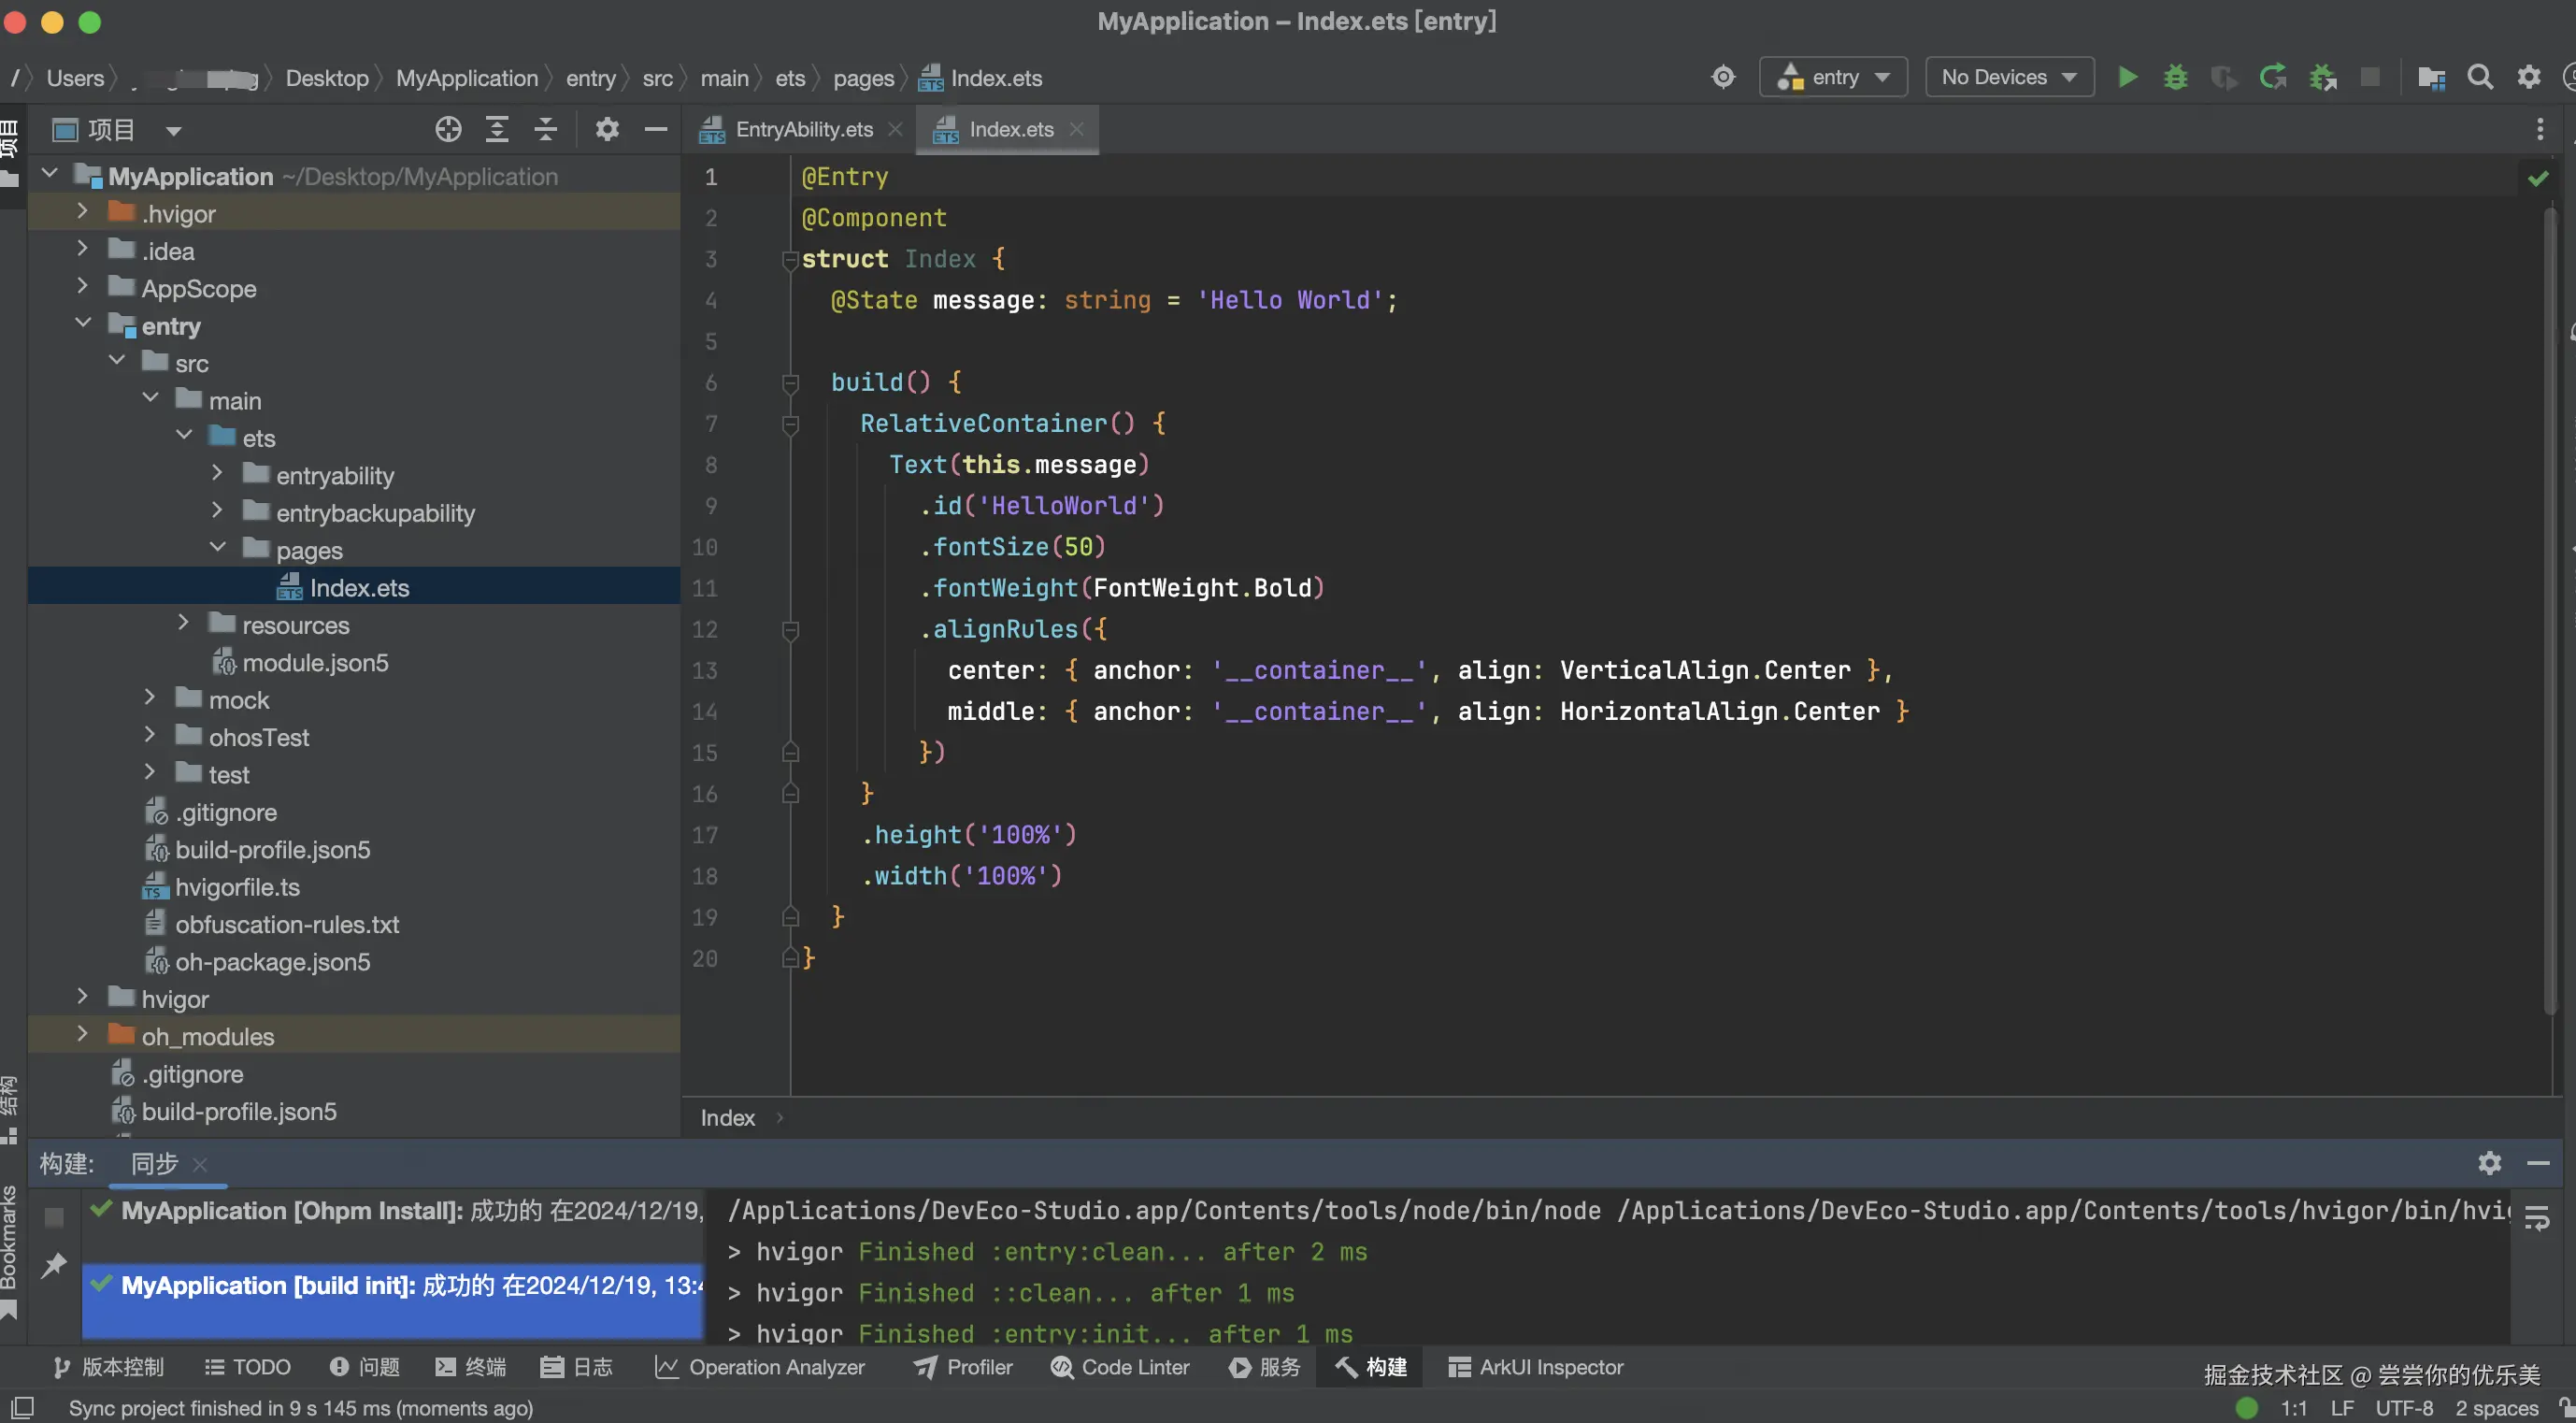Open the TODO tool window
Viewport: 2576px width, 1423px height.
[247, 1367]
